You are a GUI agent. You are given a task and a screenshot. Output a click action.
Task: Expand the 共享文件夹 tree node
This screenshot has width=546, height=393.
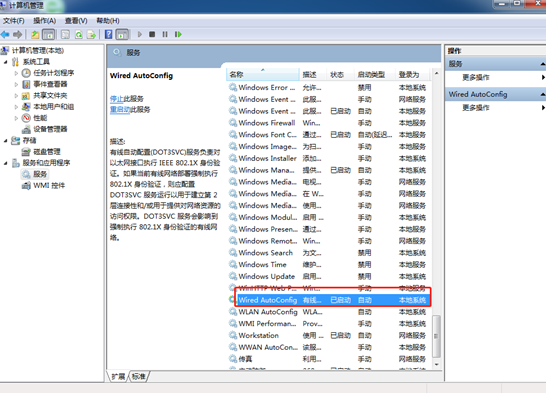coord(16,96)
